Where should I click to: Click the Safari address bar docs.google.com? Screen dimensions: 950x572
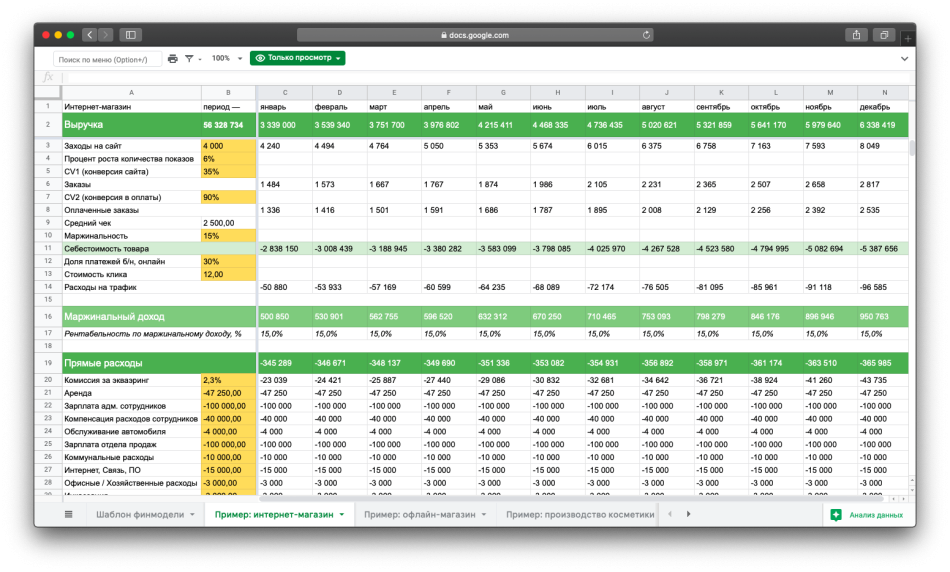[475, 35]
